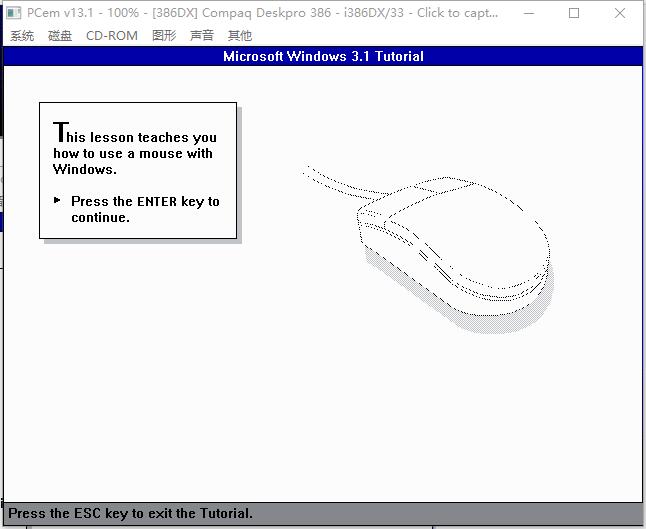Click the 'Press the ENTER key to continue' text

point(145,209)
